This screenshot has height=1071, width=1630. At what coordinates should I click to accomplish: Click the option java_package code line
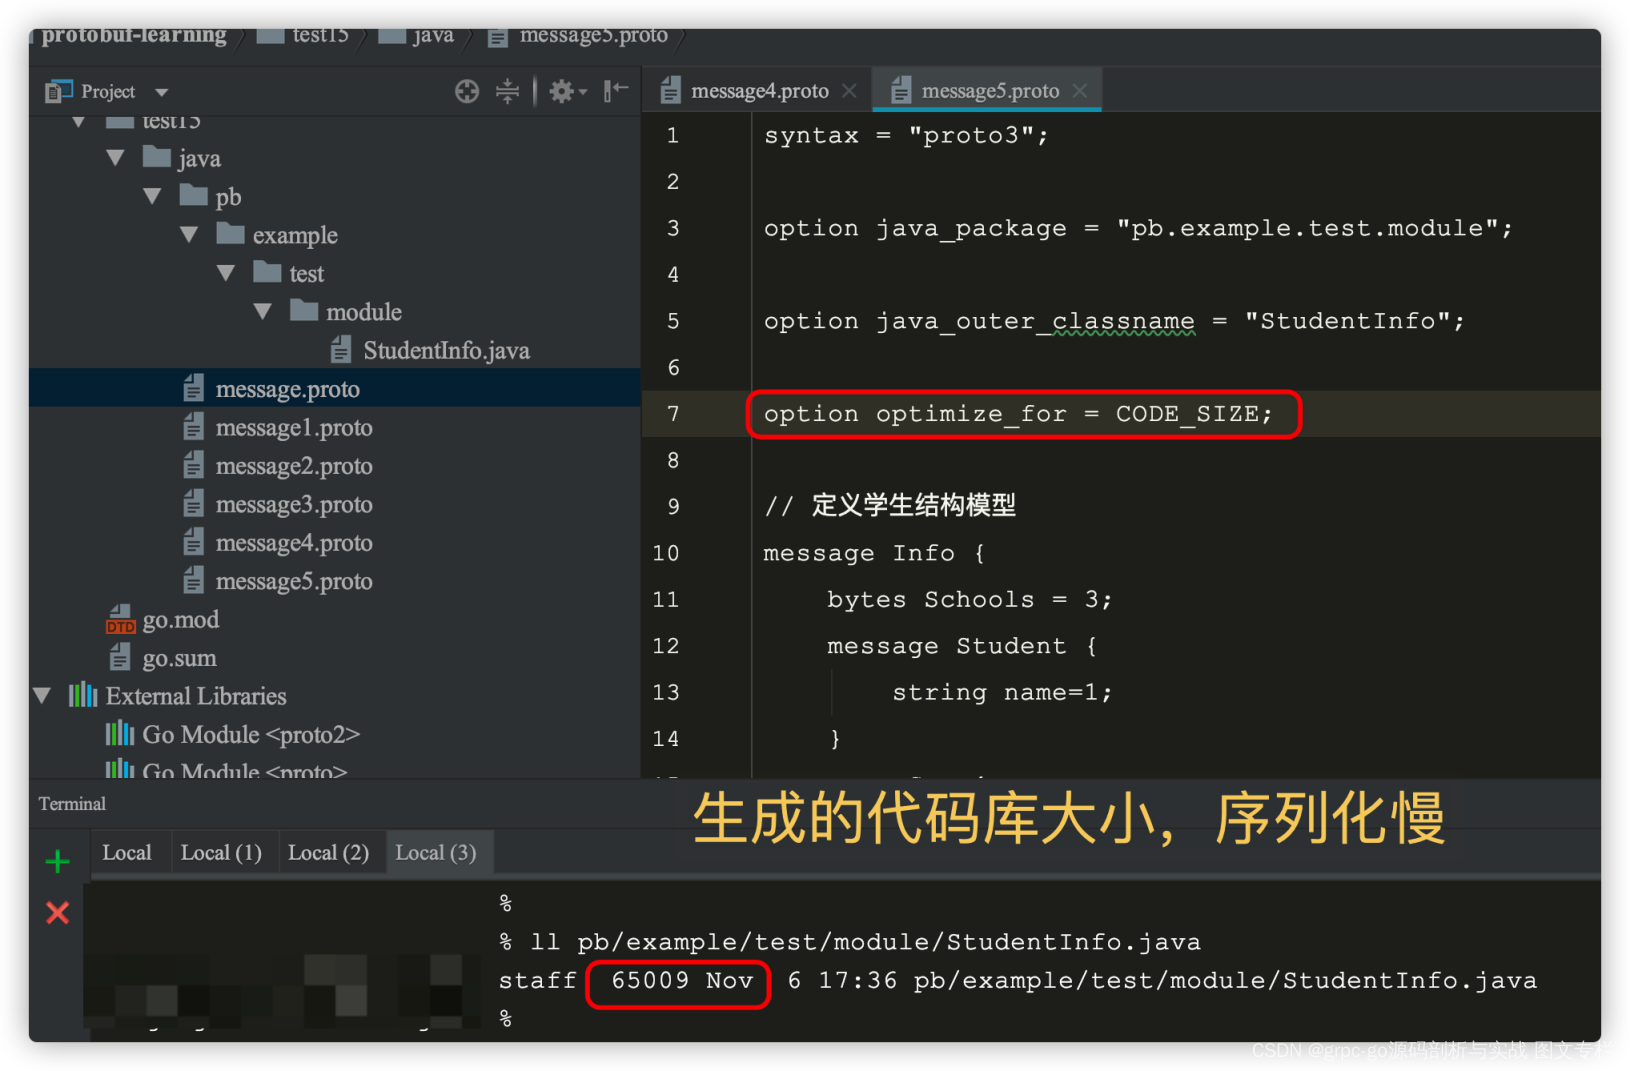(1138, 229)
